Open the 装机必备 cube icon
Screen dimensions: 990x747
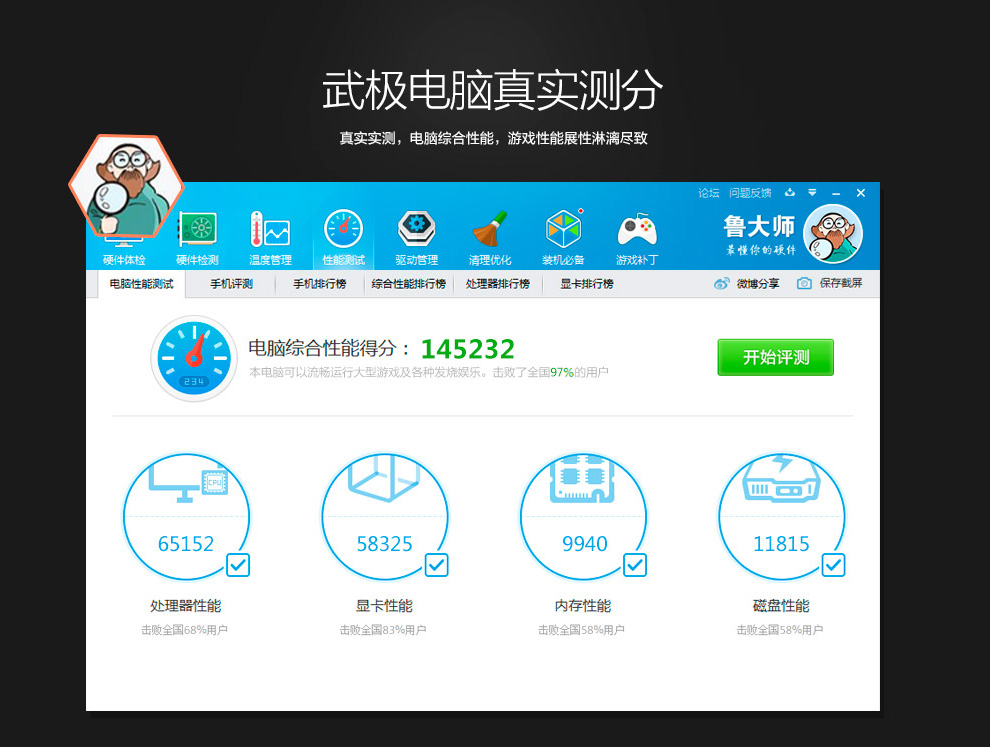point(563,229)
